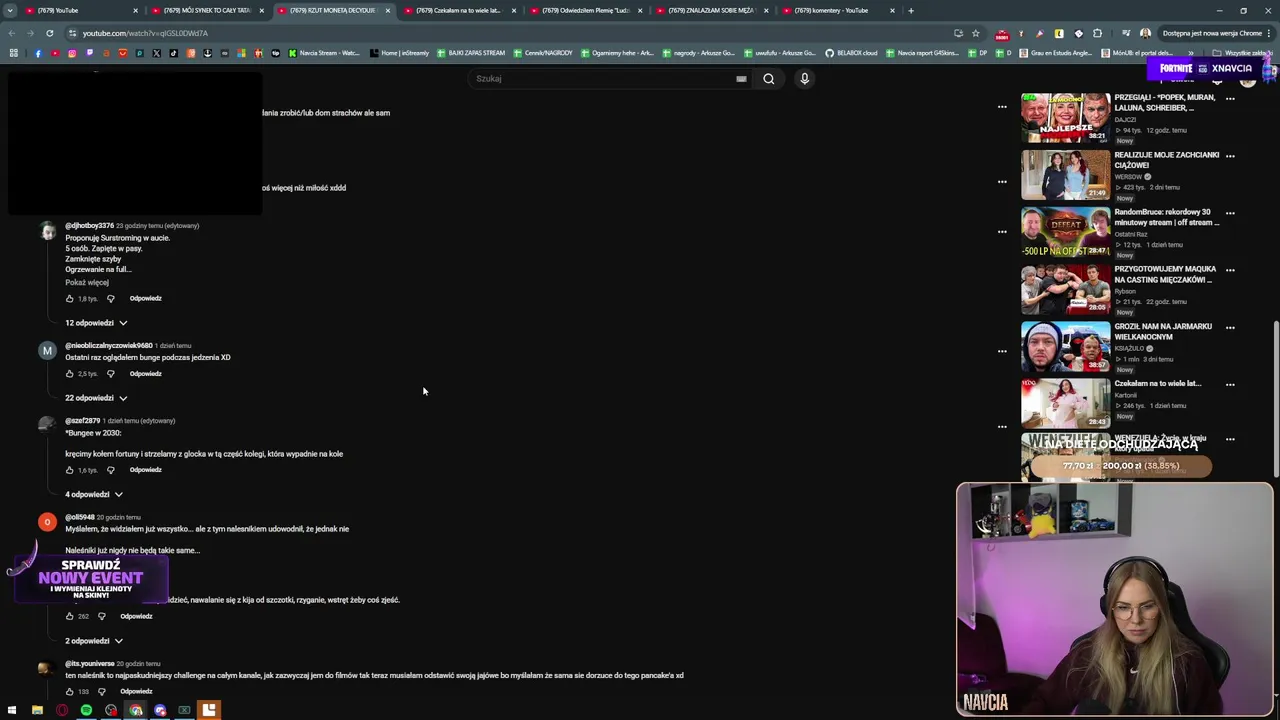
Task: Dislike the @djhotboy3376 comment
Action: (x=110, y=298)
